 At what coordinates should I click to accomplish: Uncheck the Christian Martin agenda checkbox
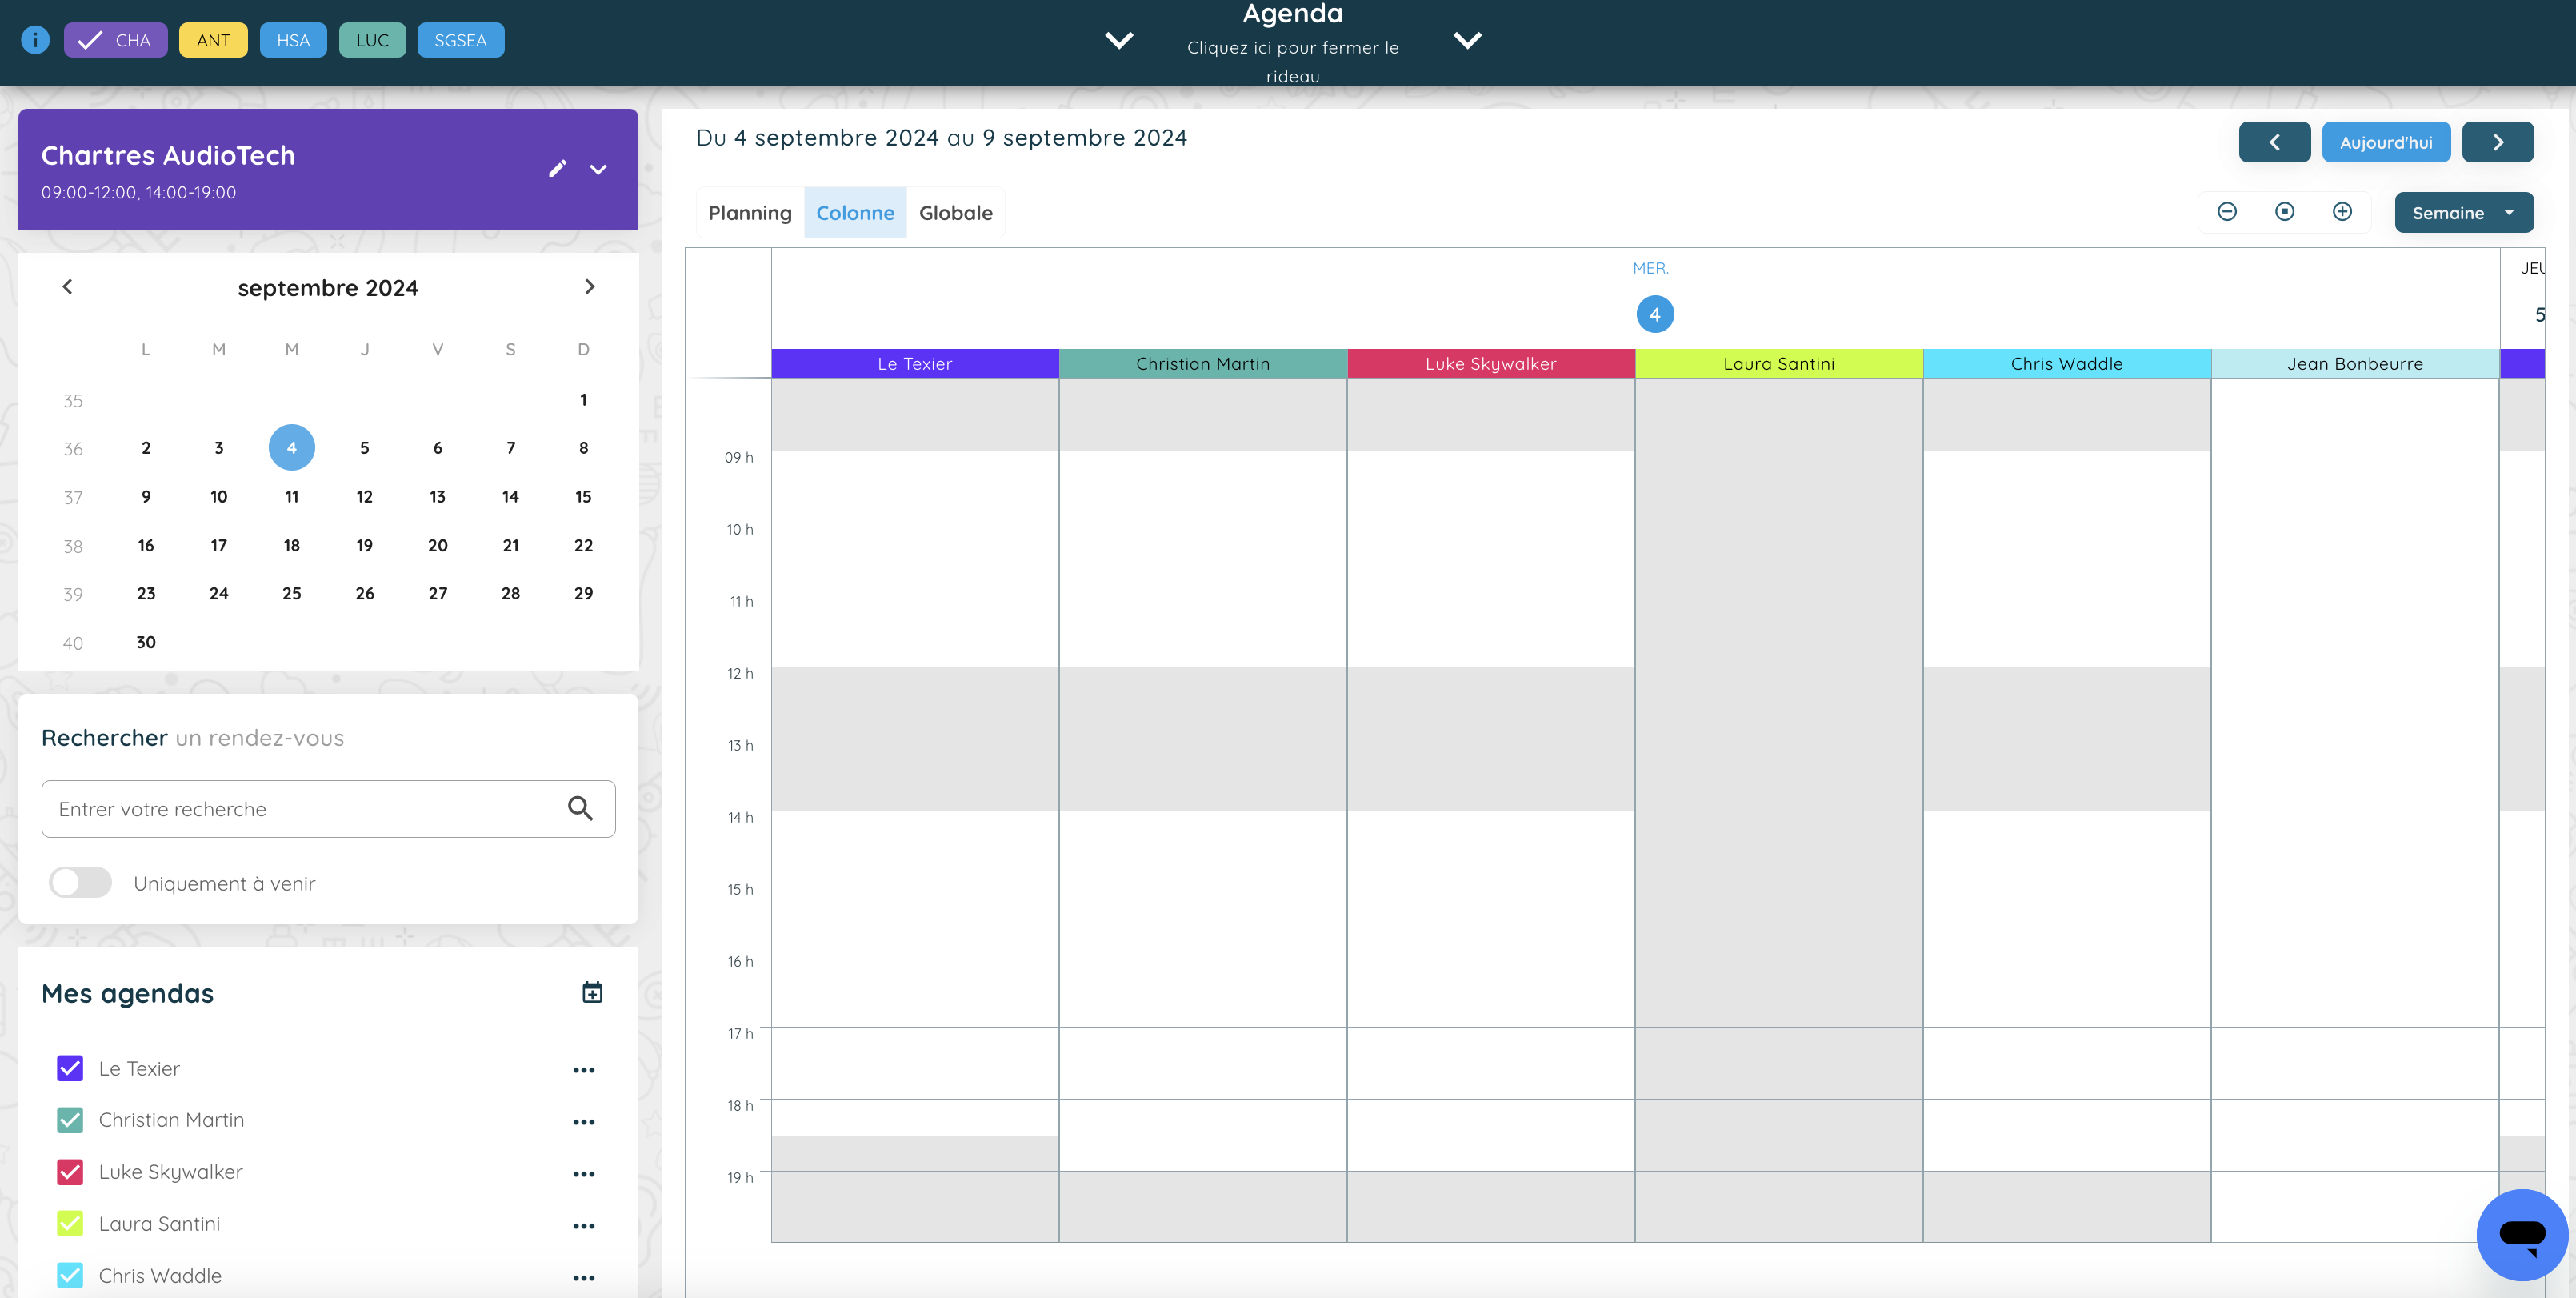(70, 1120)
